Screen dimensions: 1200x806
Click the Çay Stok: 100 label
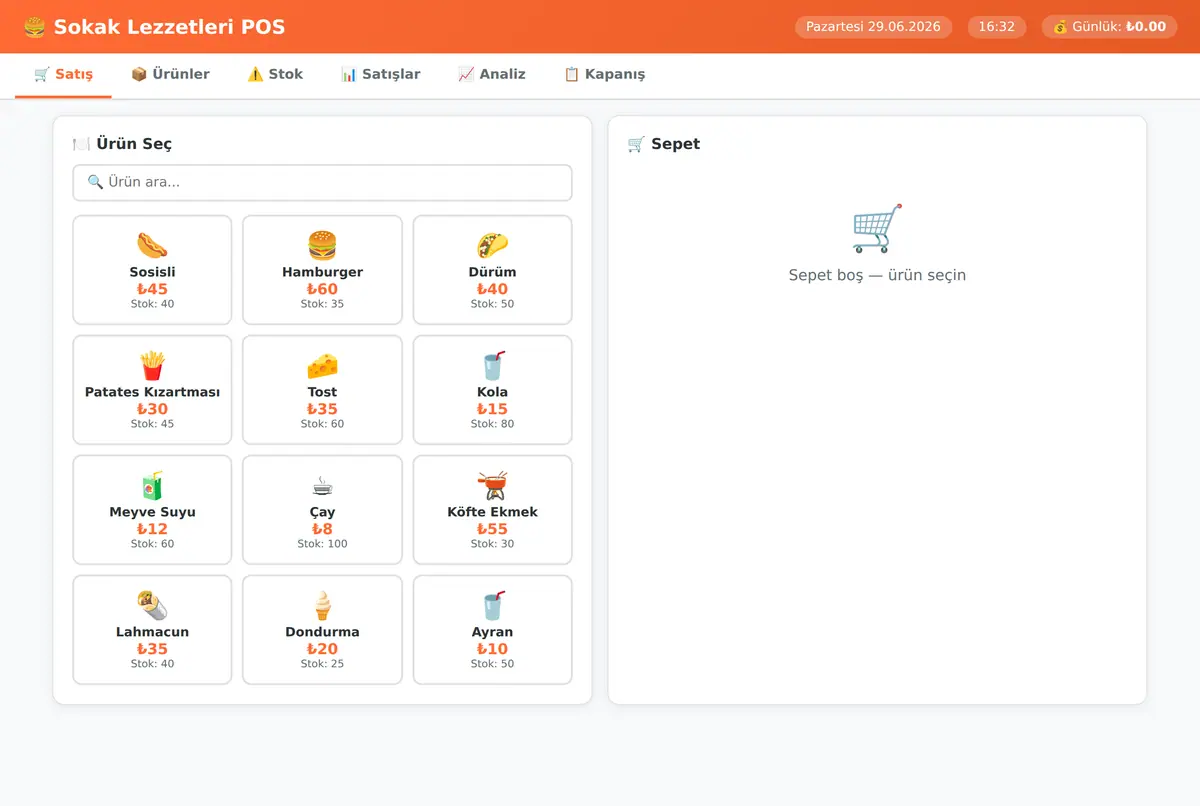click(322, 544)
